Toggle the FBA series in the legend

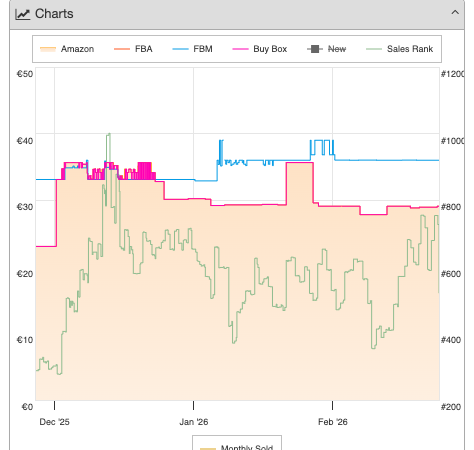tap(133, 49)
